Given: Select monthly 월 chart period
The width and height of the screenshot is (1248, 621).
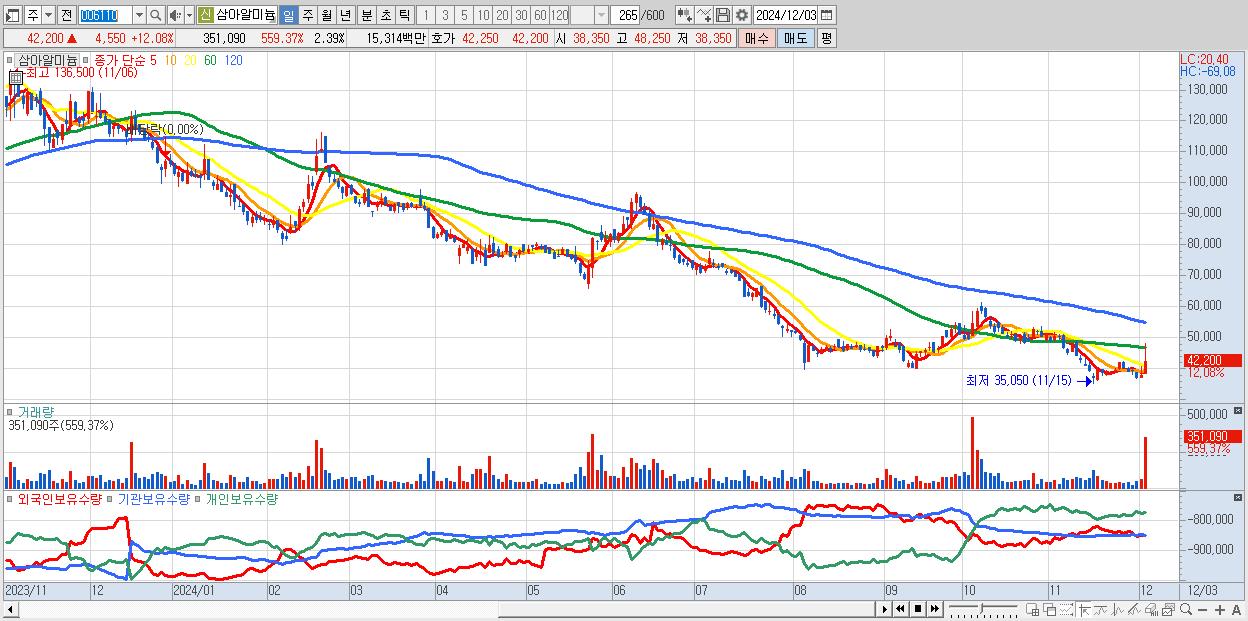Looking at the screenshot, I should pos(327,15).
